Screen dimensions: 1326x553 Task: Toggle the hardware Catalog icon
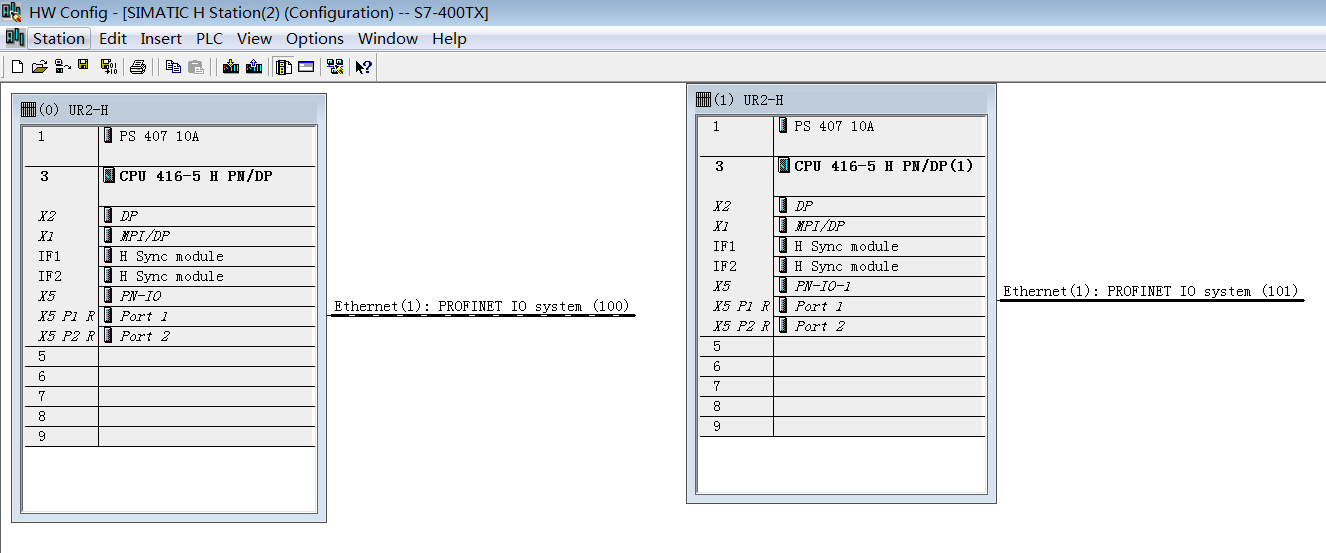click(283, 67)
